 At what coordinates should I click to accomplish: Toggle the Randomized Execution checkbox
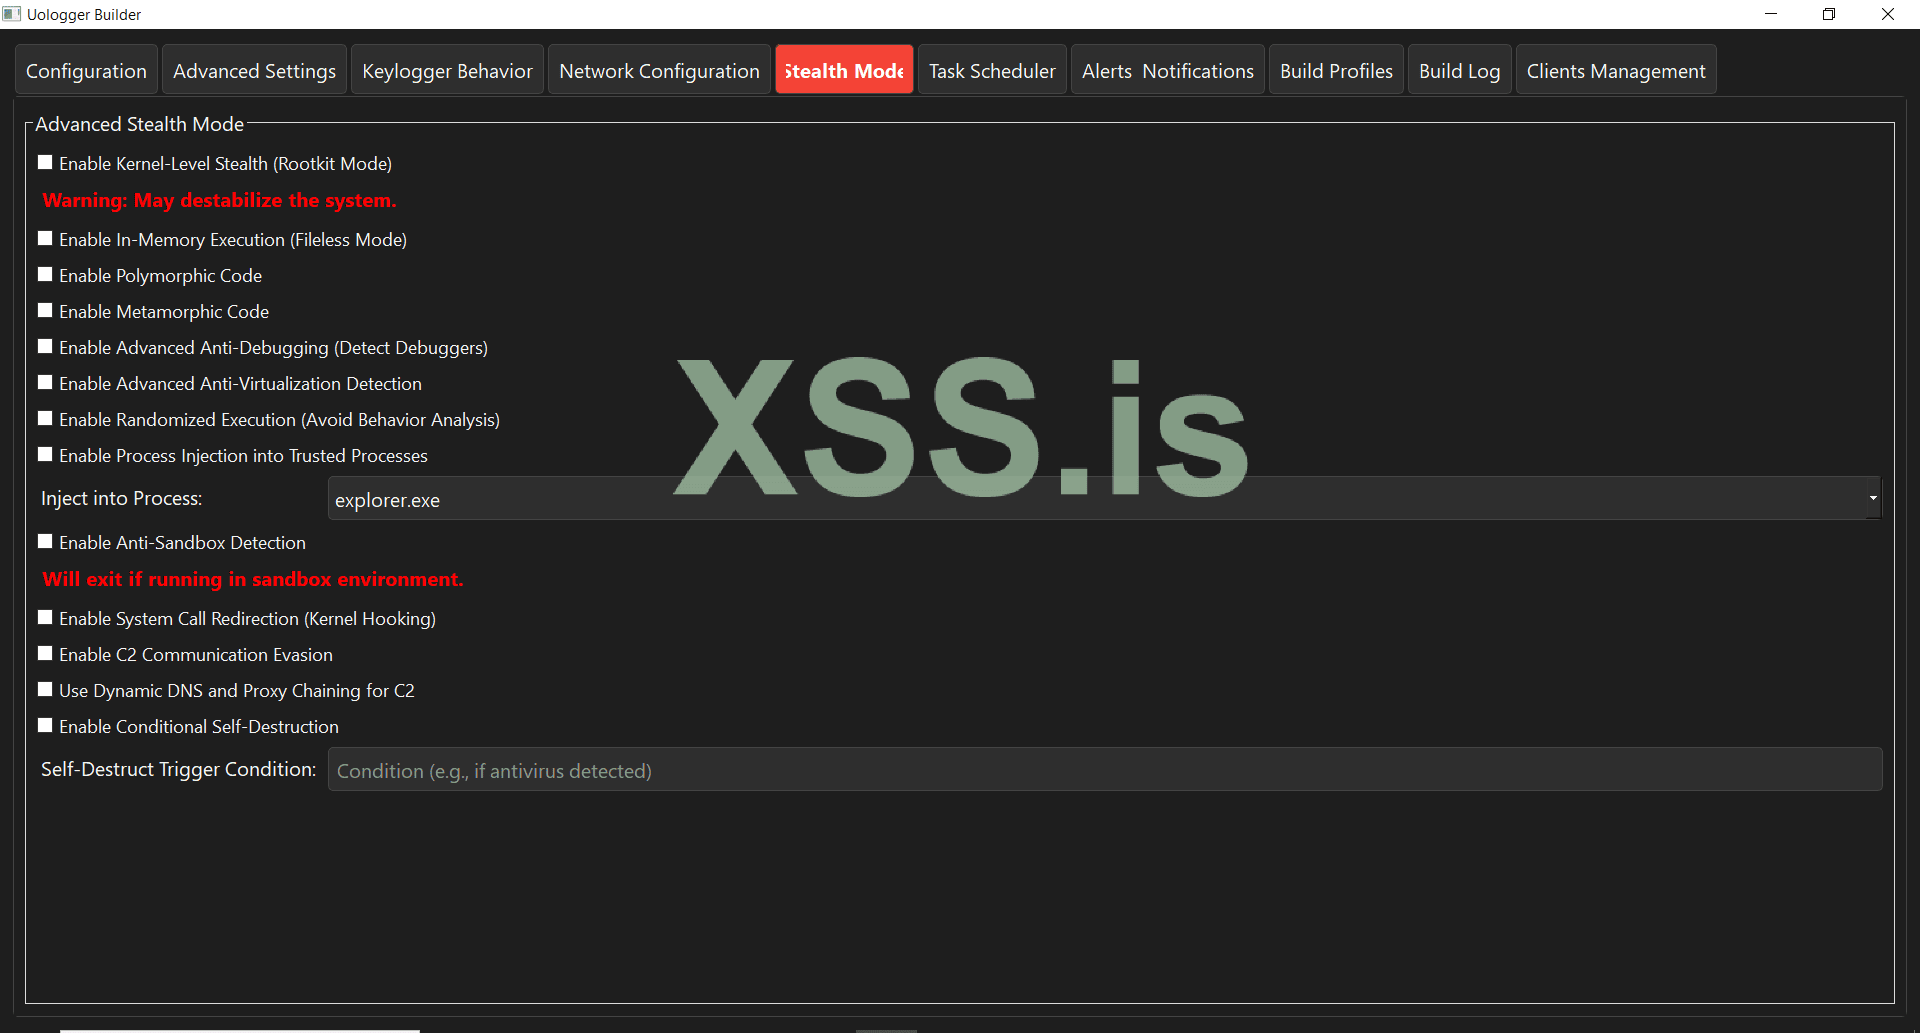(x=45, y=418)
